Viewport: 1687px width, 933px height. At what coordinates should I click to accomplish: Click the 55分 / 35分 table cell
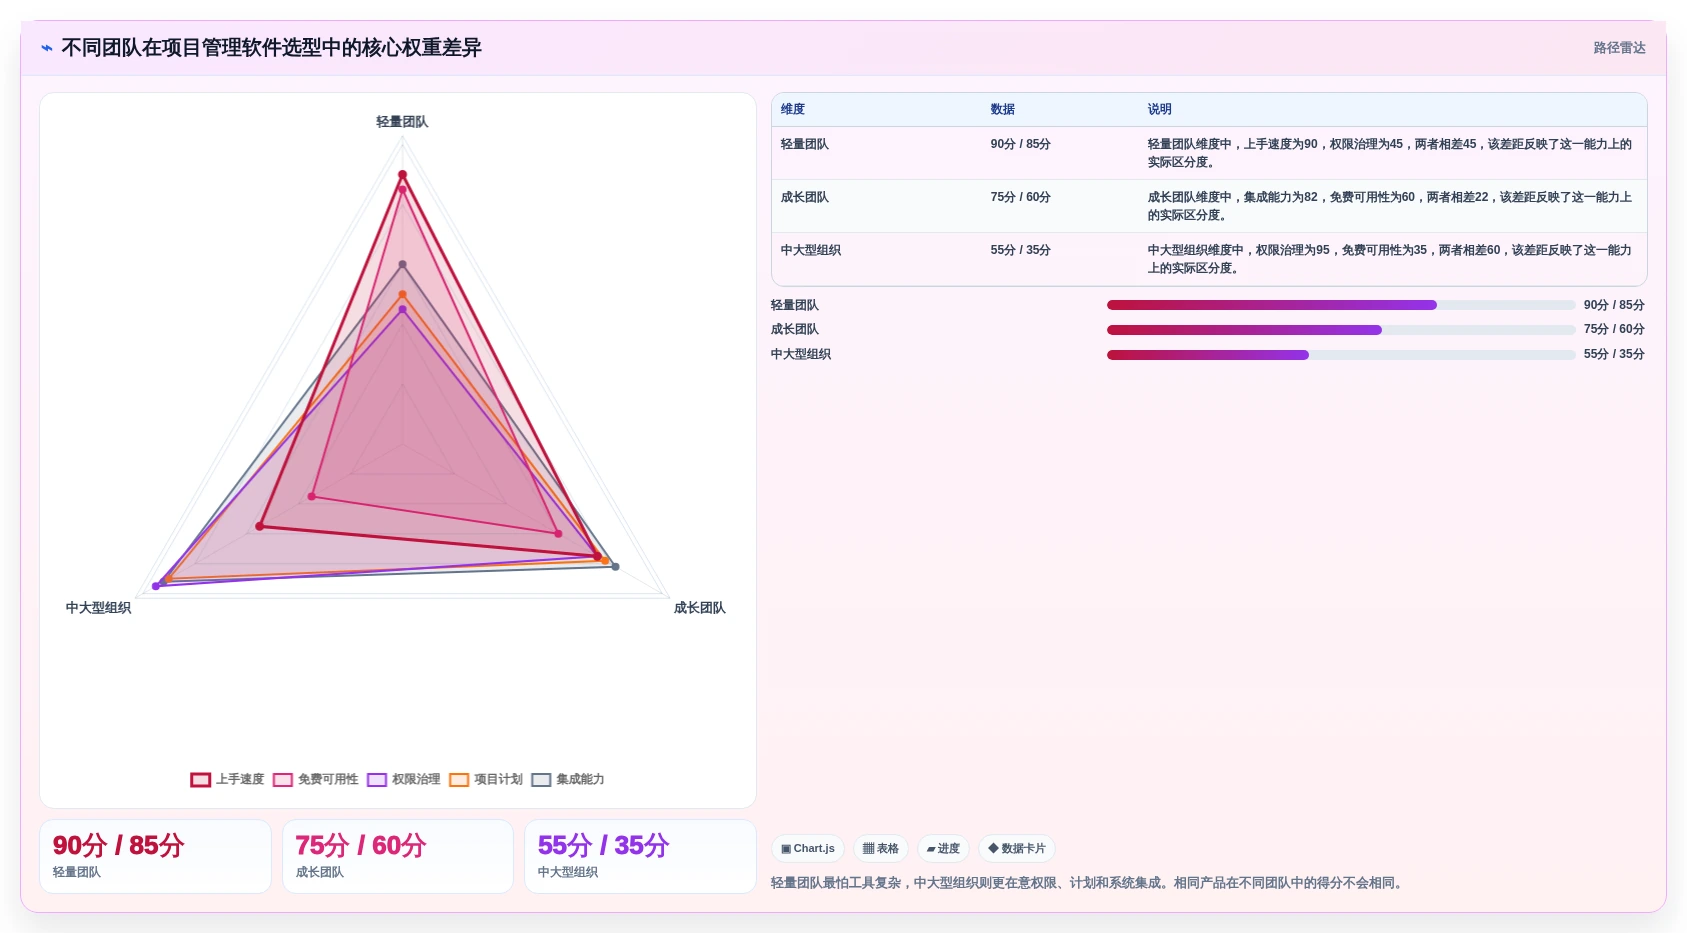(x=1020, y=250)
